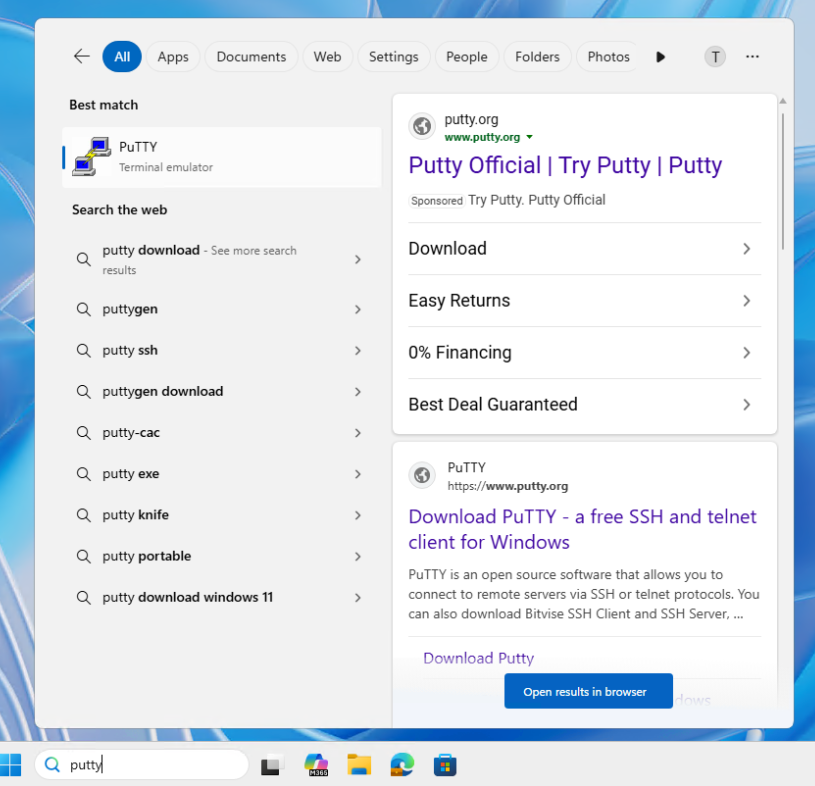The height and width of the screenshot is (786, 815).
Task: Open the options menu via the ellipsis
Action: pos(752,57)
